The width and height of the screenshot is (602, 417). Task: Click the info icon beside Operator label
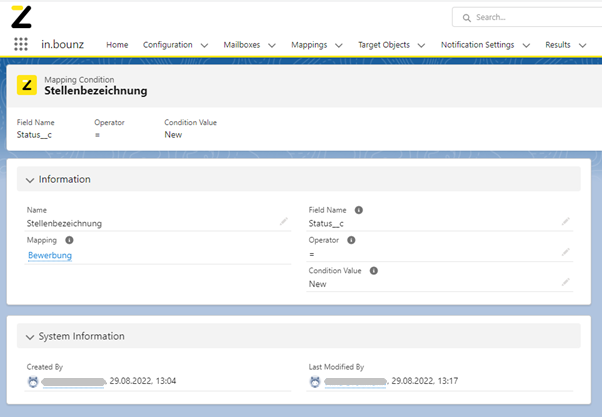351,240
